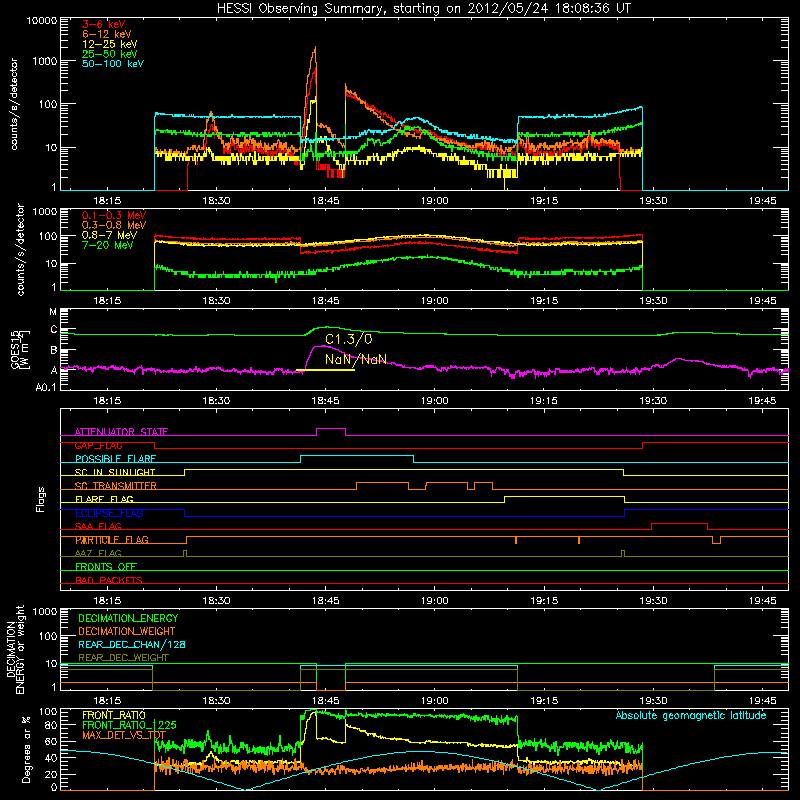Click the SAA_FLAG label
This screenshot has width=800, height=800.
coord(98,526)
